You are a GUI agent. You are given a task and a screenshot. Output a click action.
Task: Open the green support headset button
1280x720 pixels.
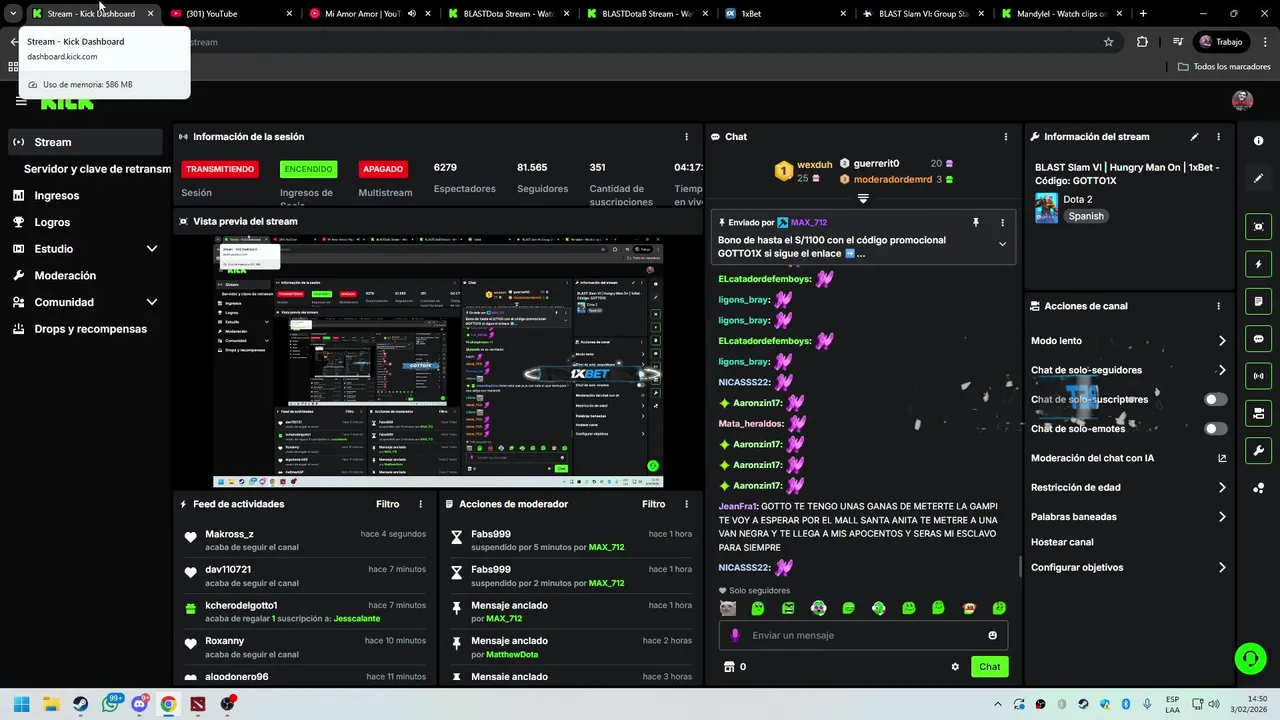pos(1250,658)
